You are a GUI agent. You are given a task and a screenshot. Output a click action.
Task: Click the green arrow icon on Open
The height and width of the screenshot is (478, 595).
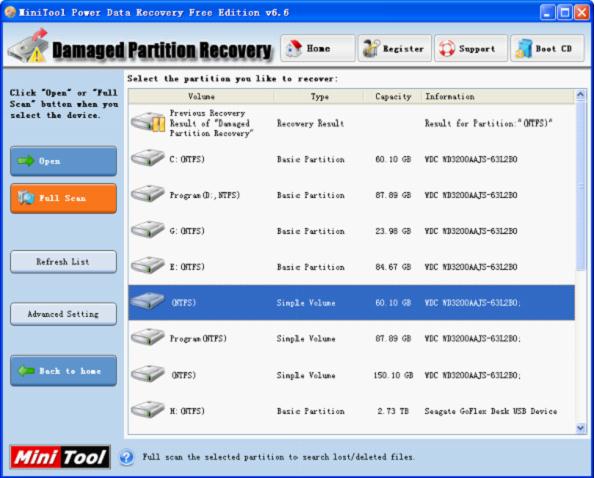pos(26,161)
